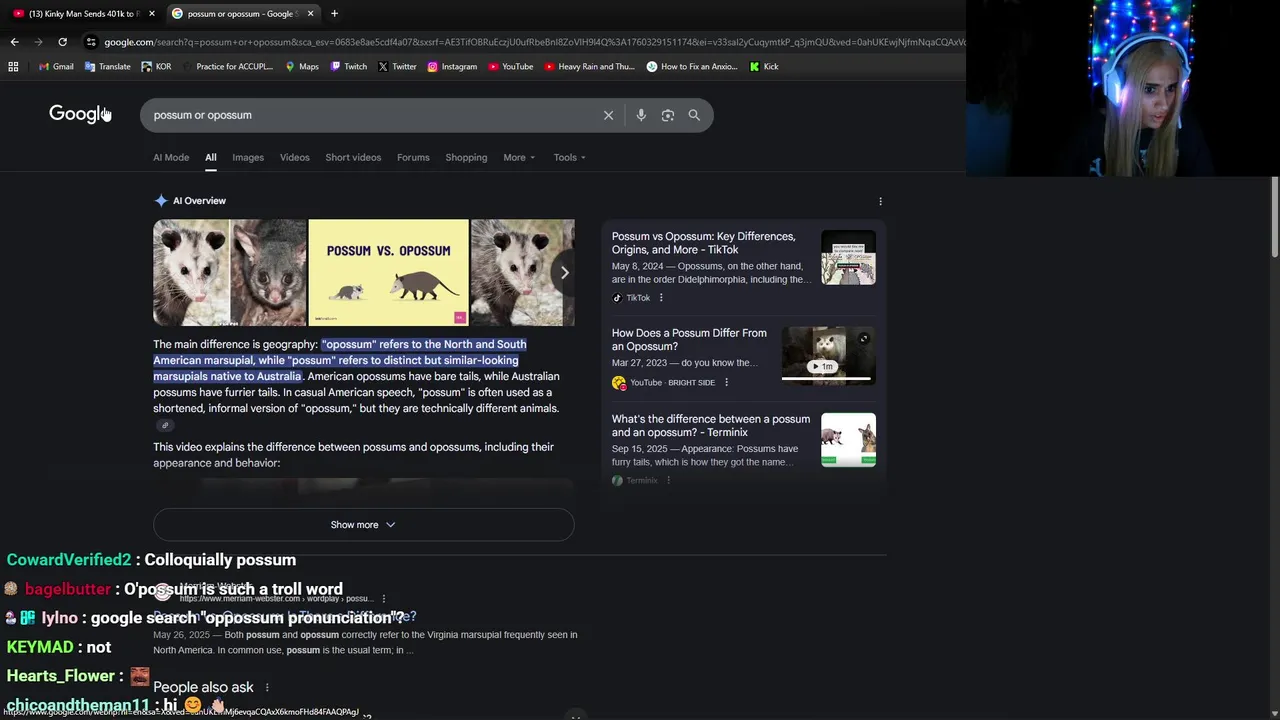Image resolution: width=1280 pixels, height=720 pixels.
Task: Play the Bright Side video thumbnail
Action: [828, 355]
